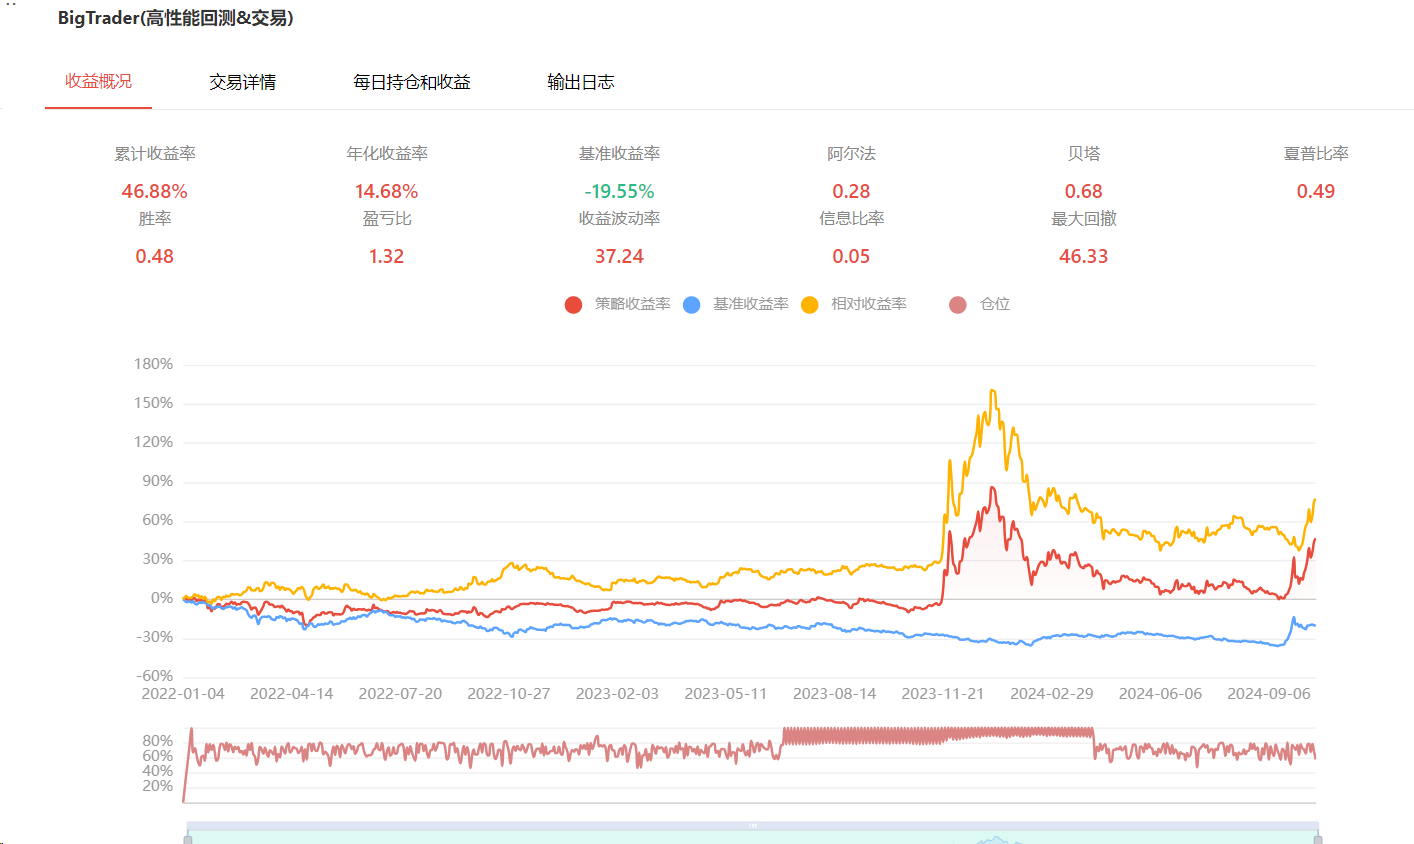
Task: Click the 180% y-axis label
Action: tap(154, 364)
